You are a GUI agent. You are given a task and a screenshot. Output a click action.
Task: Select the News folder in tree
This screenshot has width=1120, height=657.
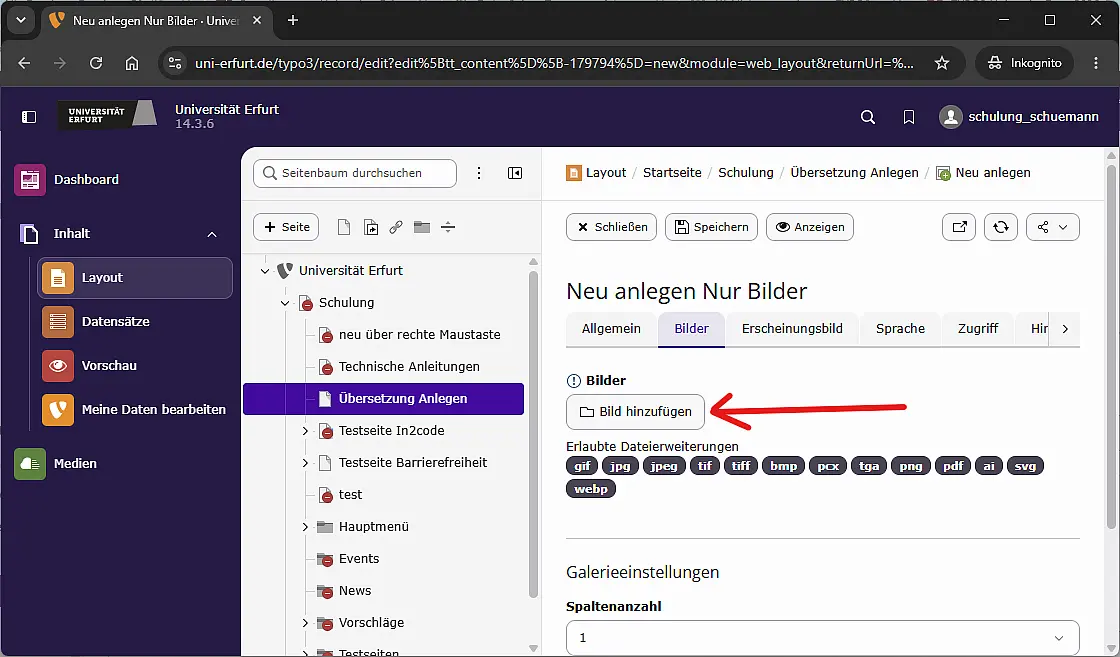click(355, 591)
